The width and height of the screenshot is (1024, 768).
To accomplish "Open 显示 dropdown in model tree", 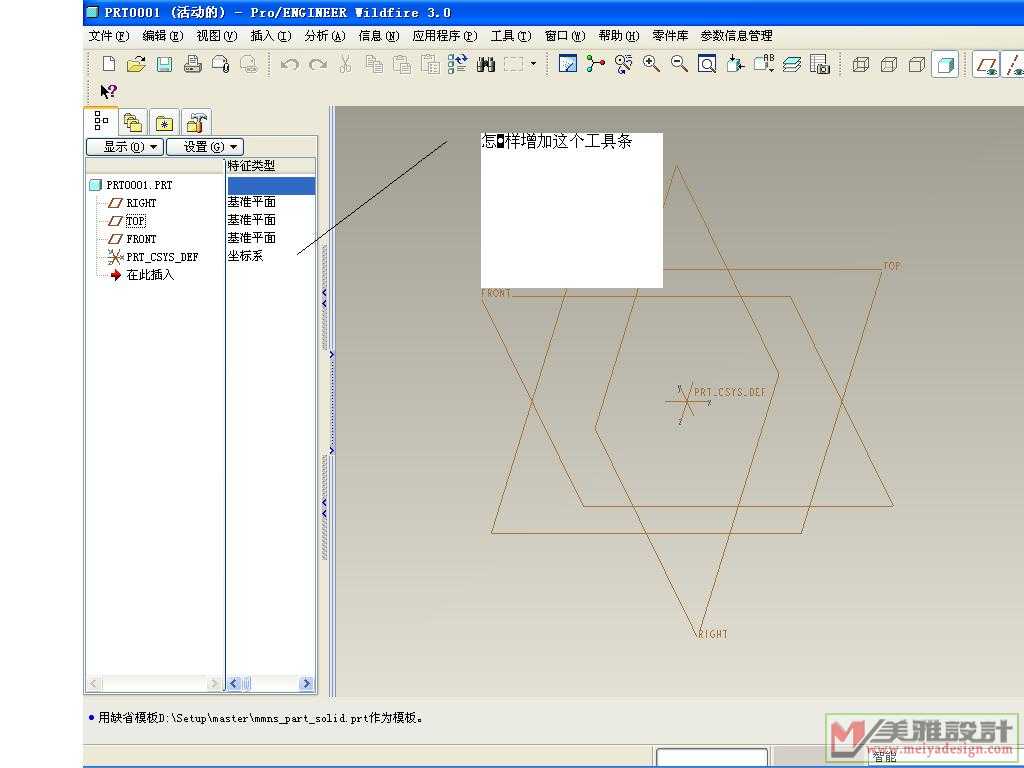I will pos(125,147).
